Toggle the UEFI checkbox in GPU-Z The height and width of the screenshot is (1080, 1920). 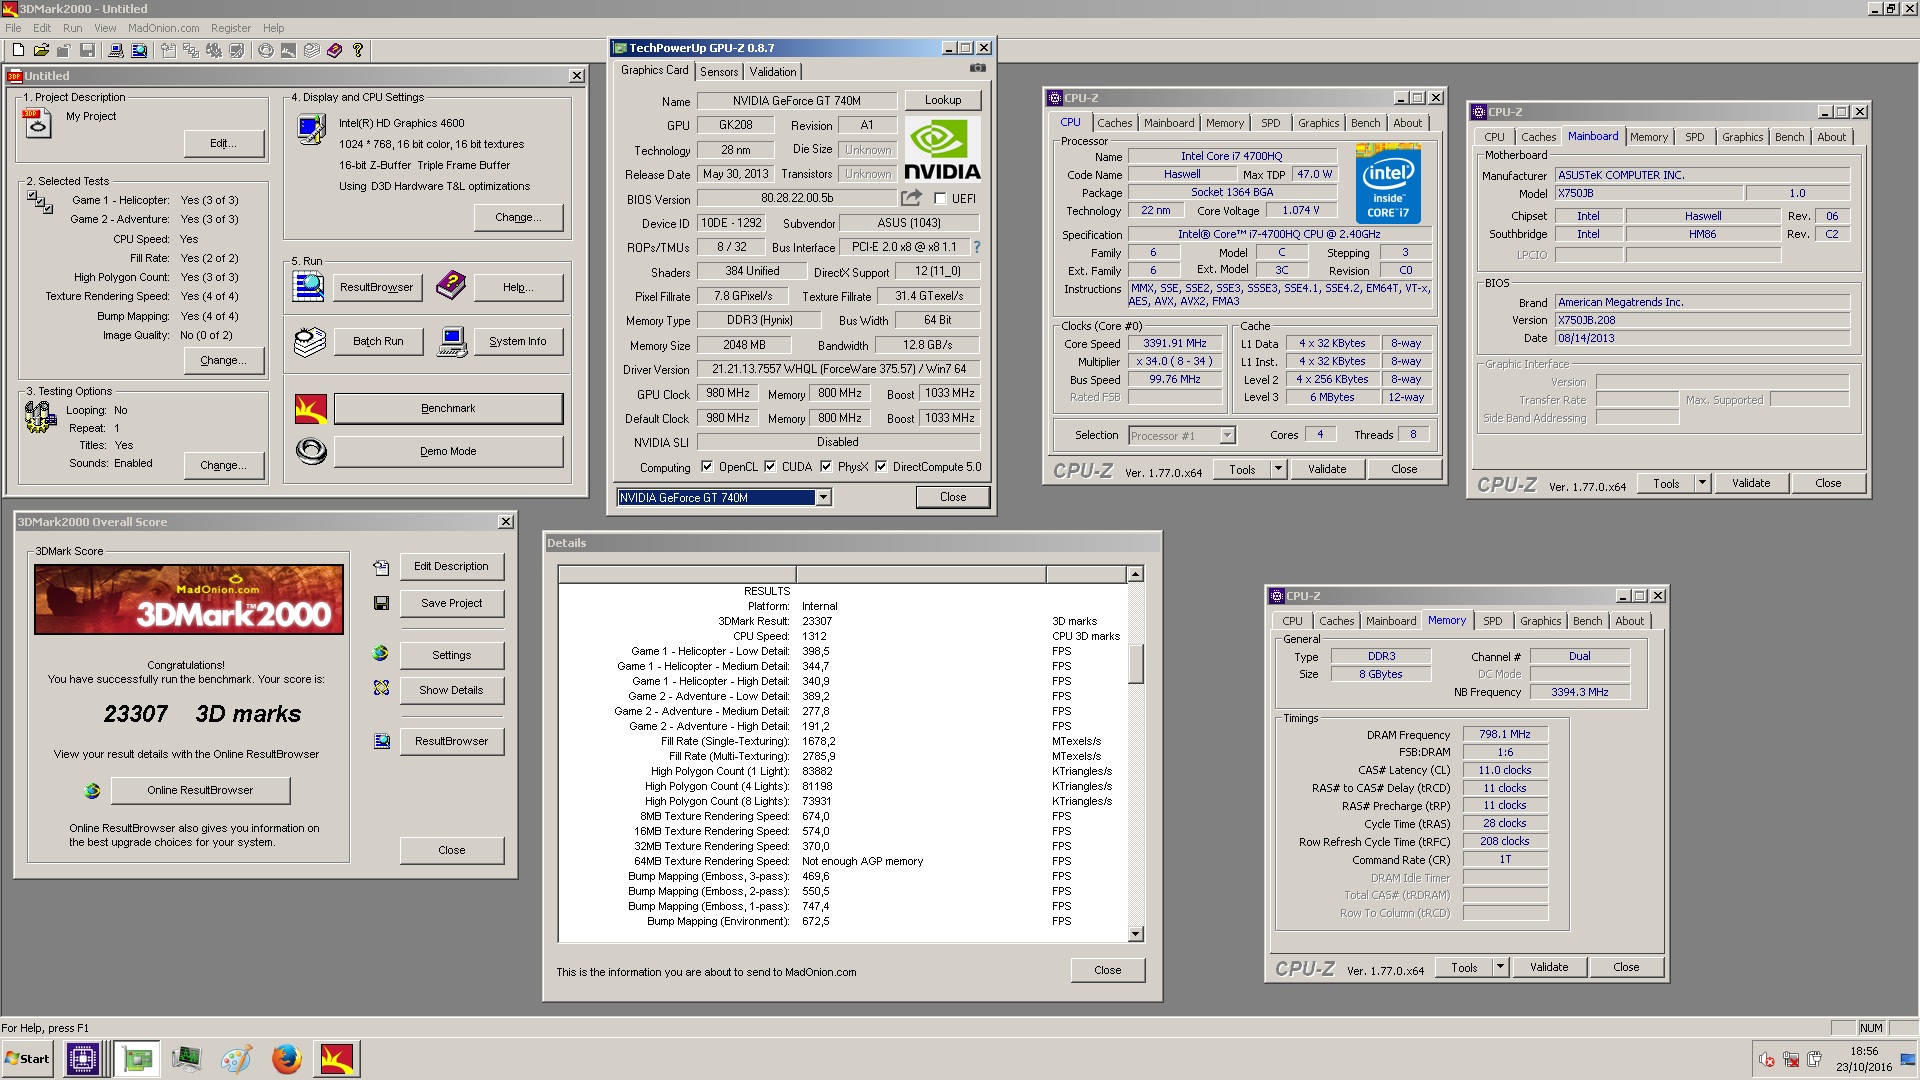940,199
